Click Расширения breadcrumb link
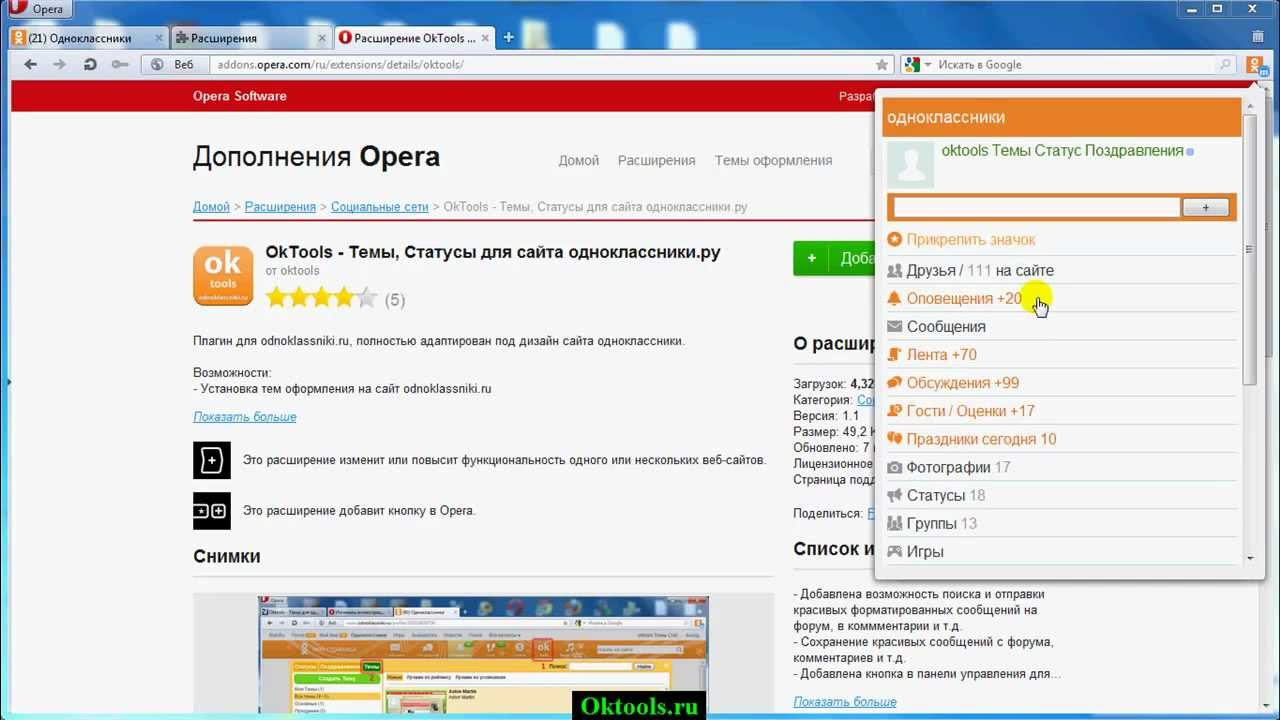The image size is (1280, 720). pyautogui.click(x=280, y=207)
